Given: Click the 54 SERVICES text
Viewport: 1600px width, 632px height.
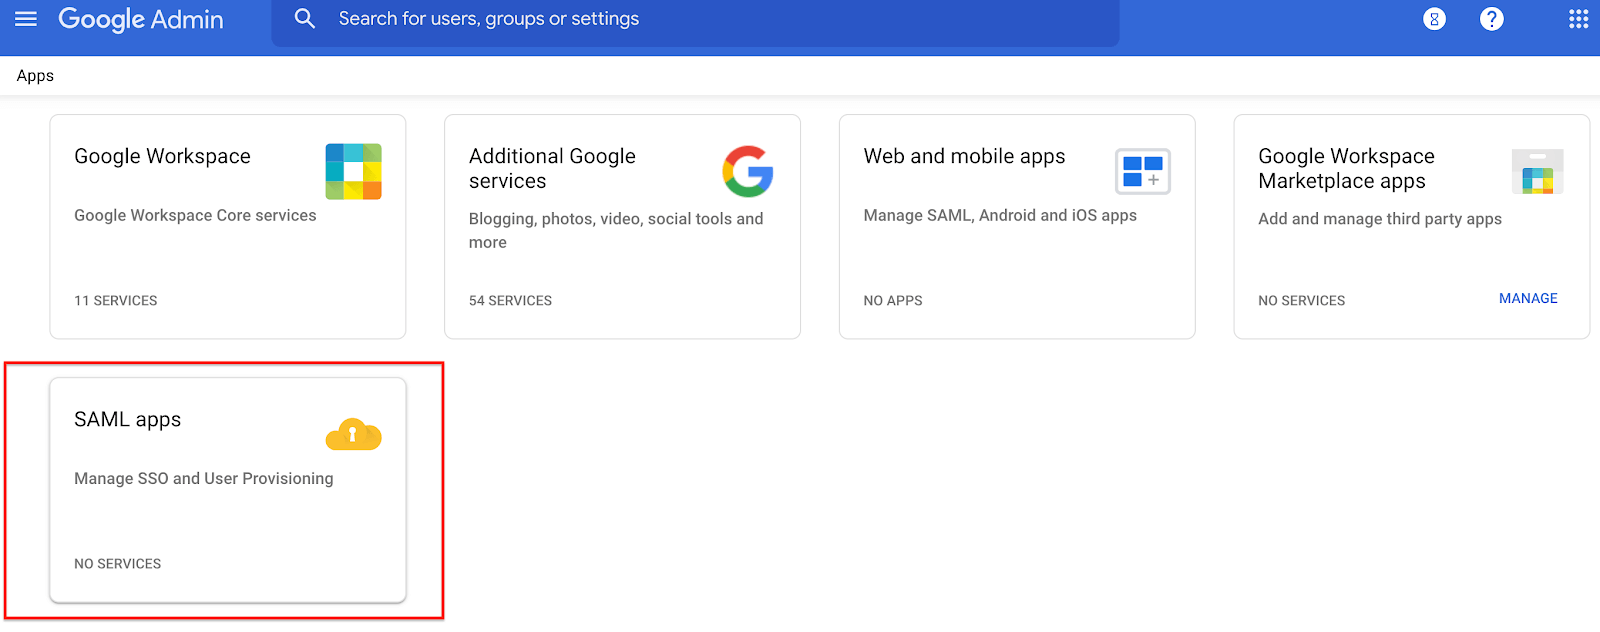Looking at the screenshot, I should pyautogui.click(x=510, y=300).
